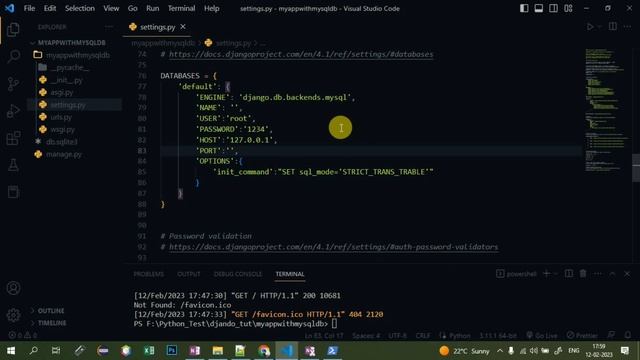The width and height of the screenshot is (640, 360).
Task: Open the Run and Debug view
Action: point(13,111)
